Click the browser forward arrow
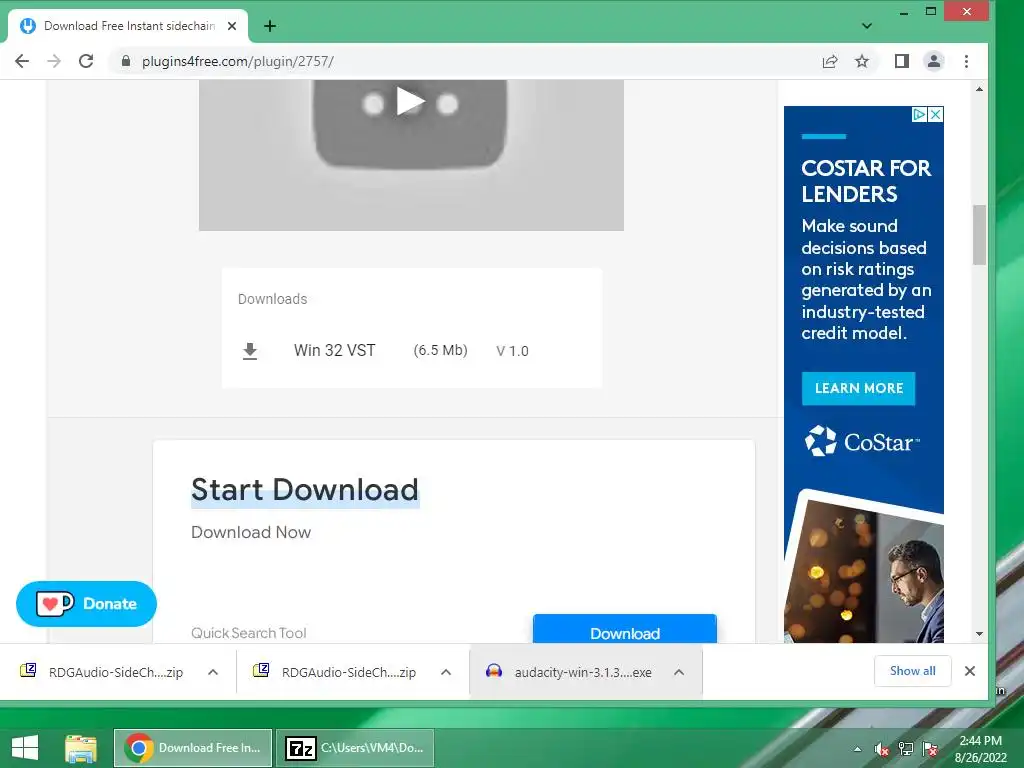 [54, 61]
